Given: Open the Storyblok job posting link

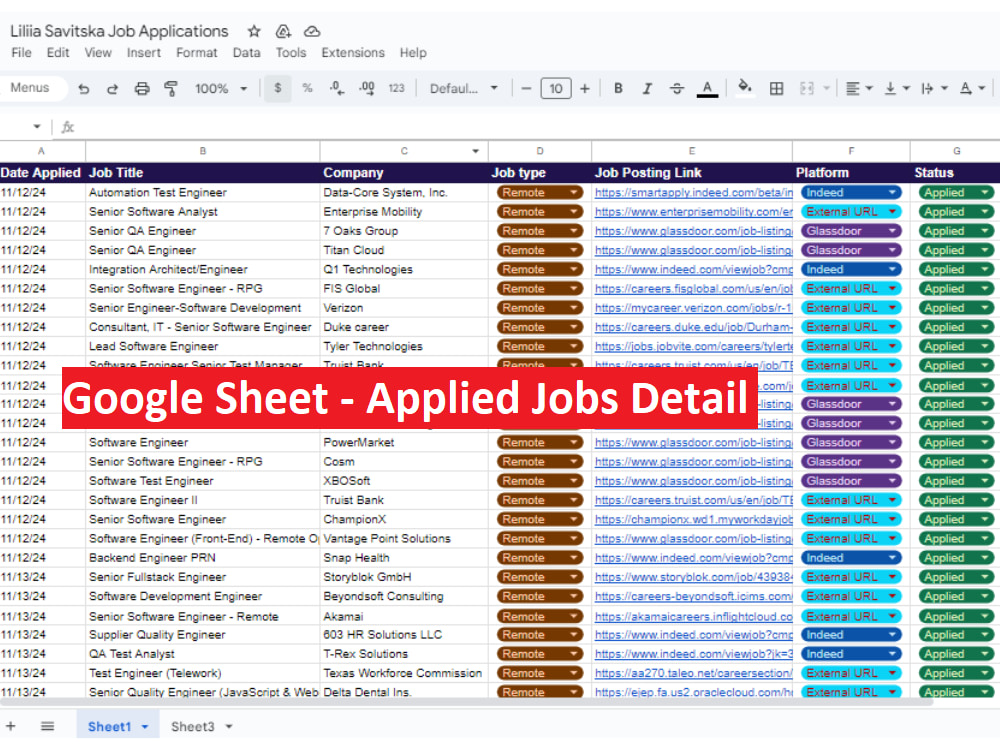Looking at the screenshot, I should pos(693,577).
